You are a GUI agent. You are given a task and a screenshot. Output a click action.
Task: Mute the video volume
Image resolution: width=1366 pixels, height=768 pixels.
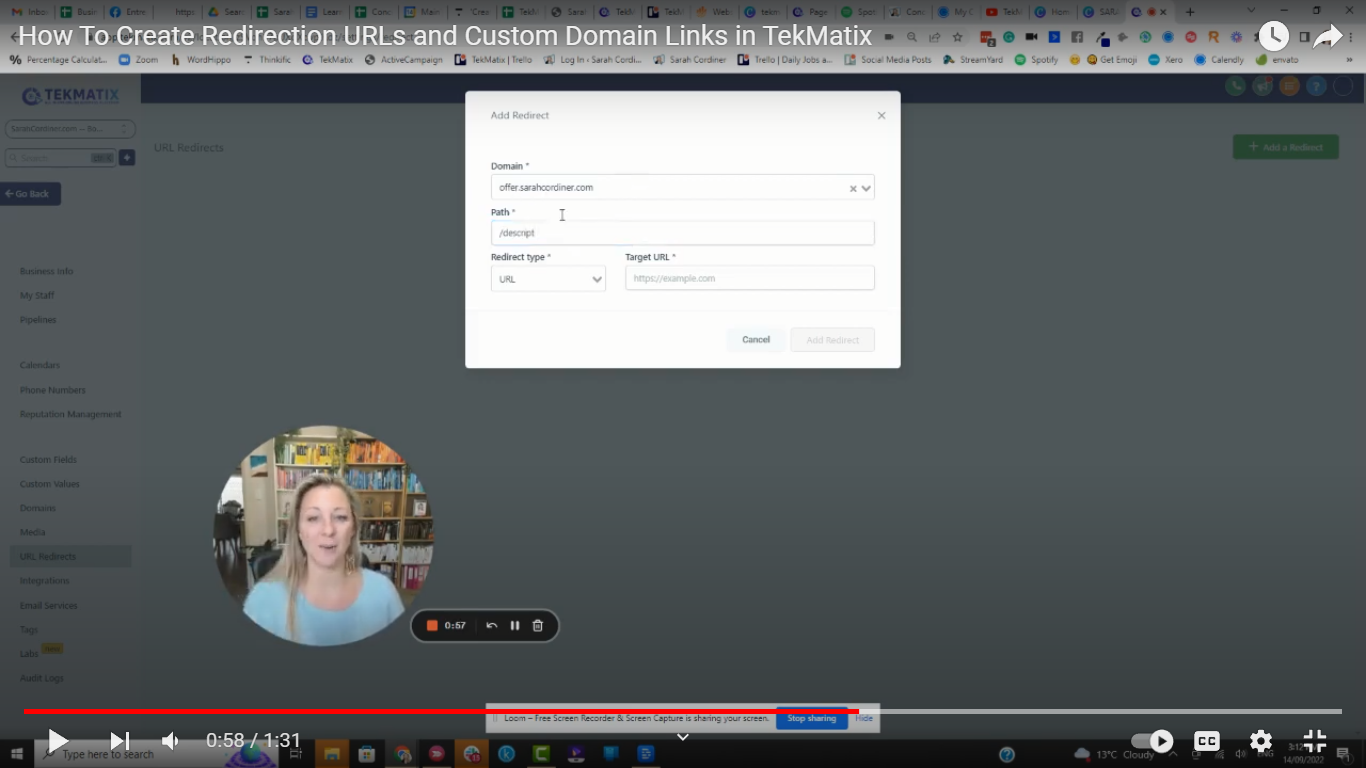pos(171,741)
